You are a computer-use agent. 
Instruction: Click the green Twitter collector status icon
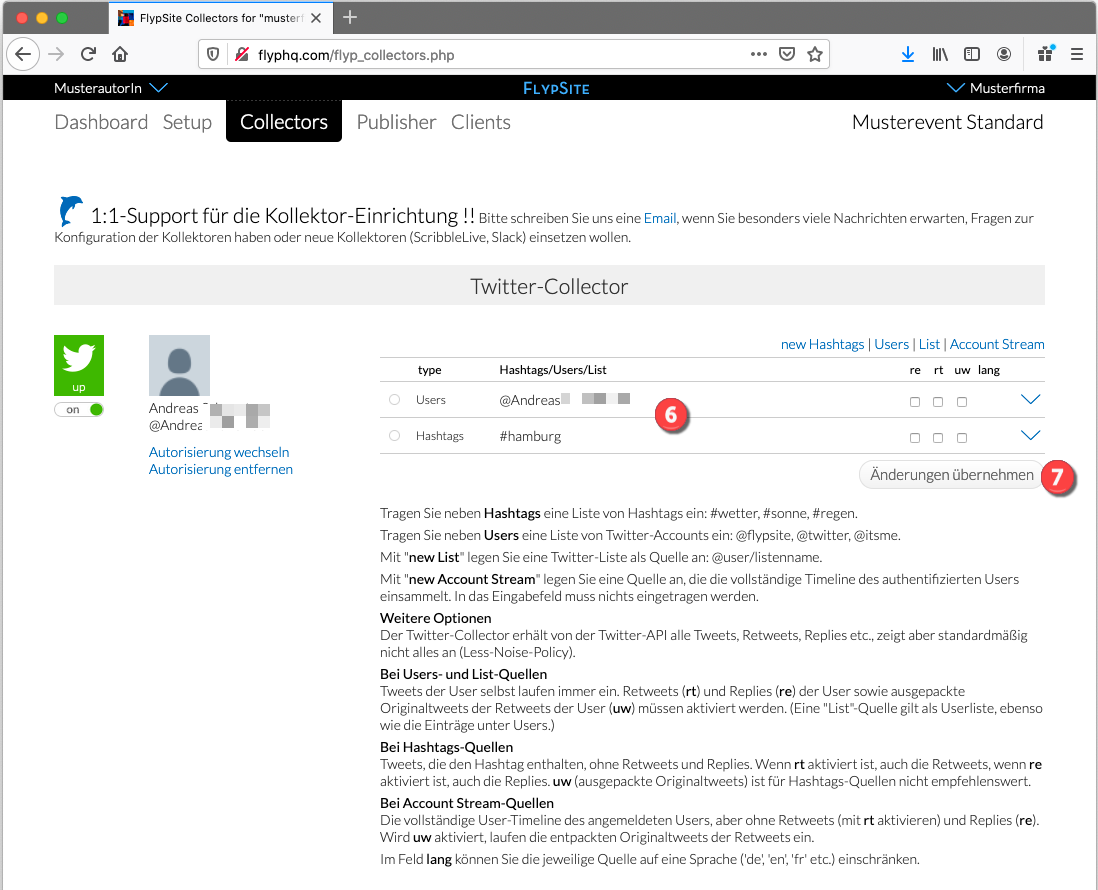coord(79,365)
